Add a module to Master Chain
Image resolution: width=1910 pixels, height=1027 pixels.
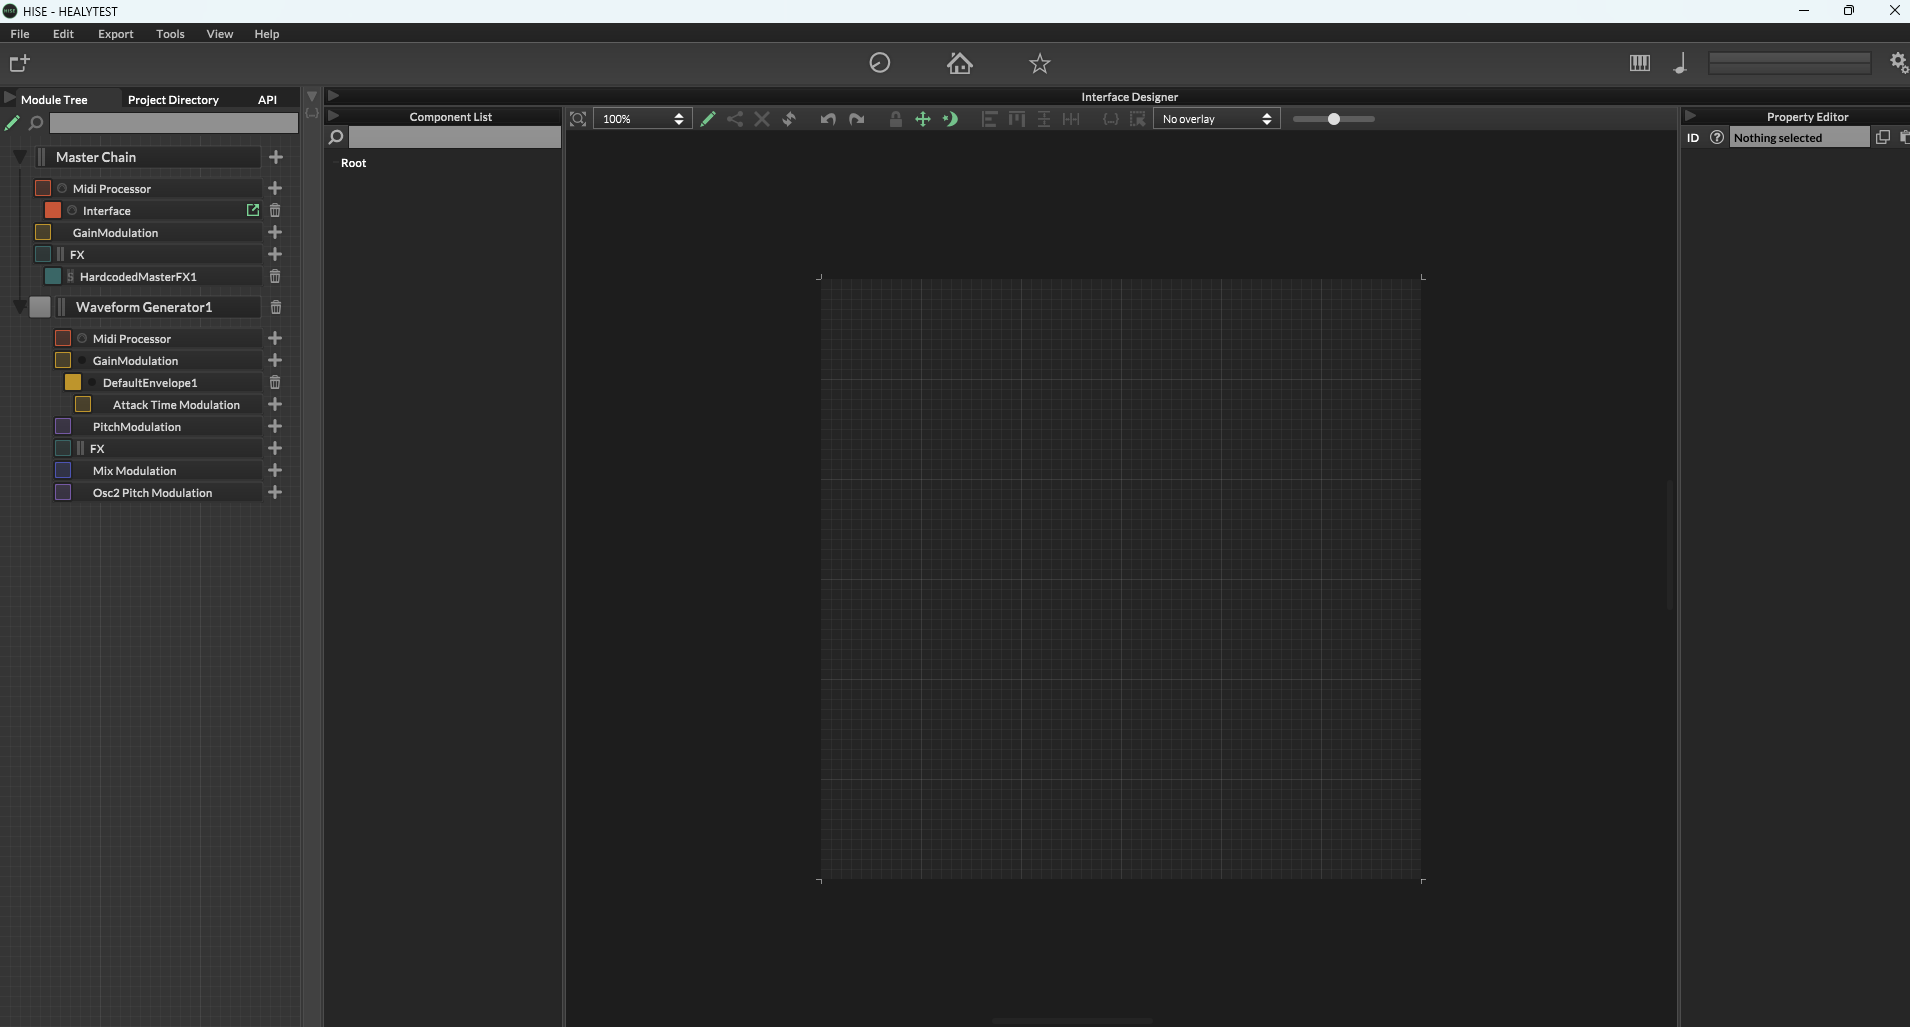(276, 157)
